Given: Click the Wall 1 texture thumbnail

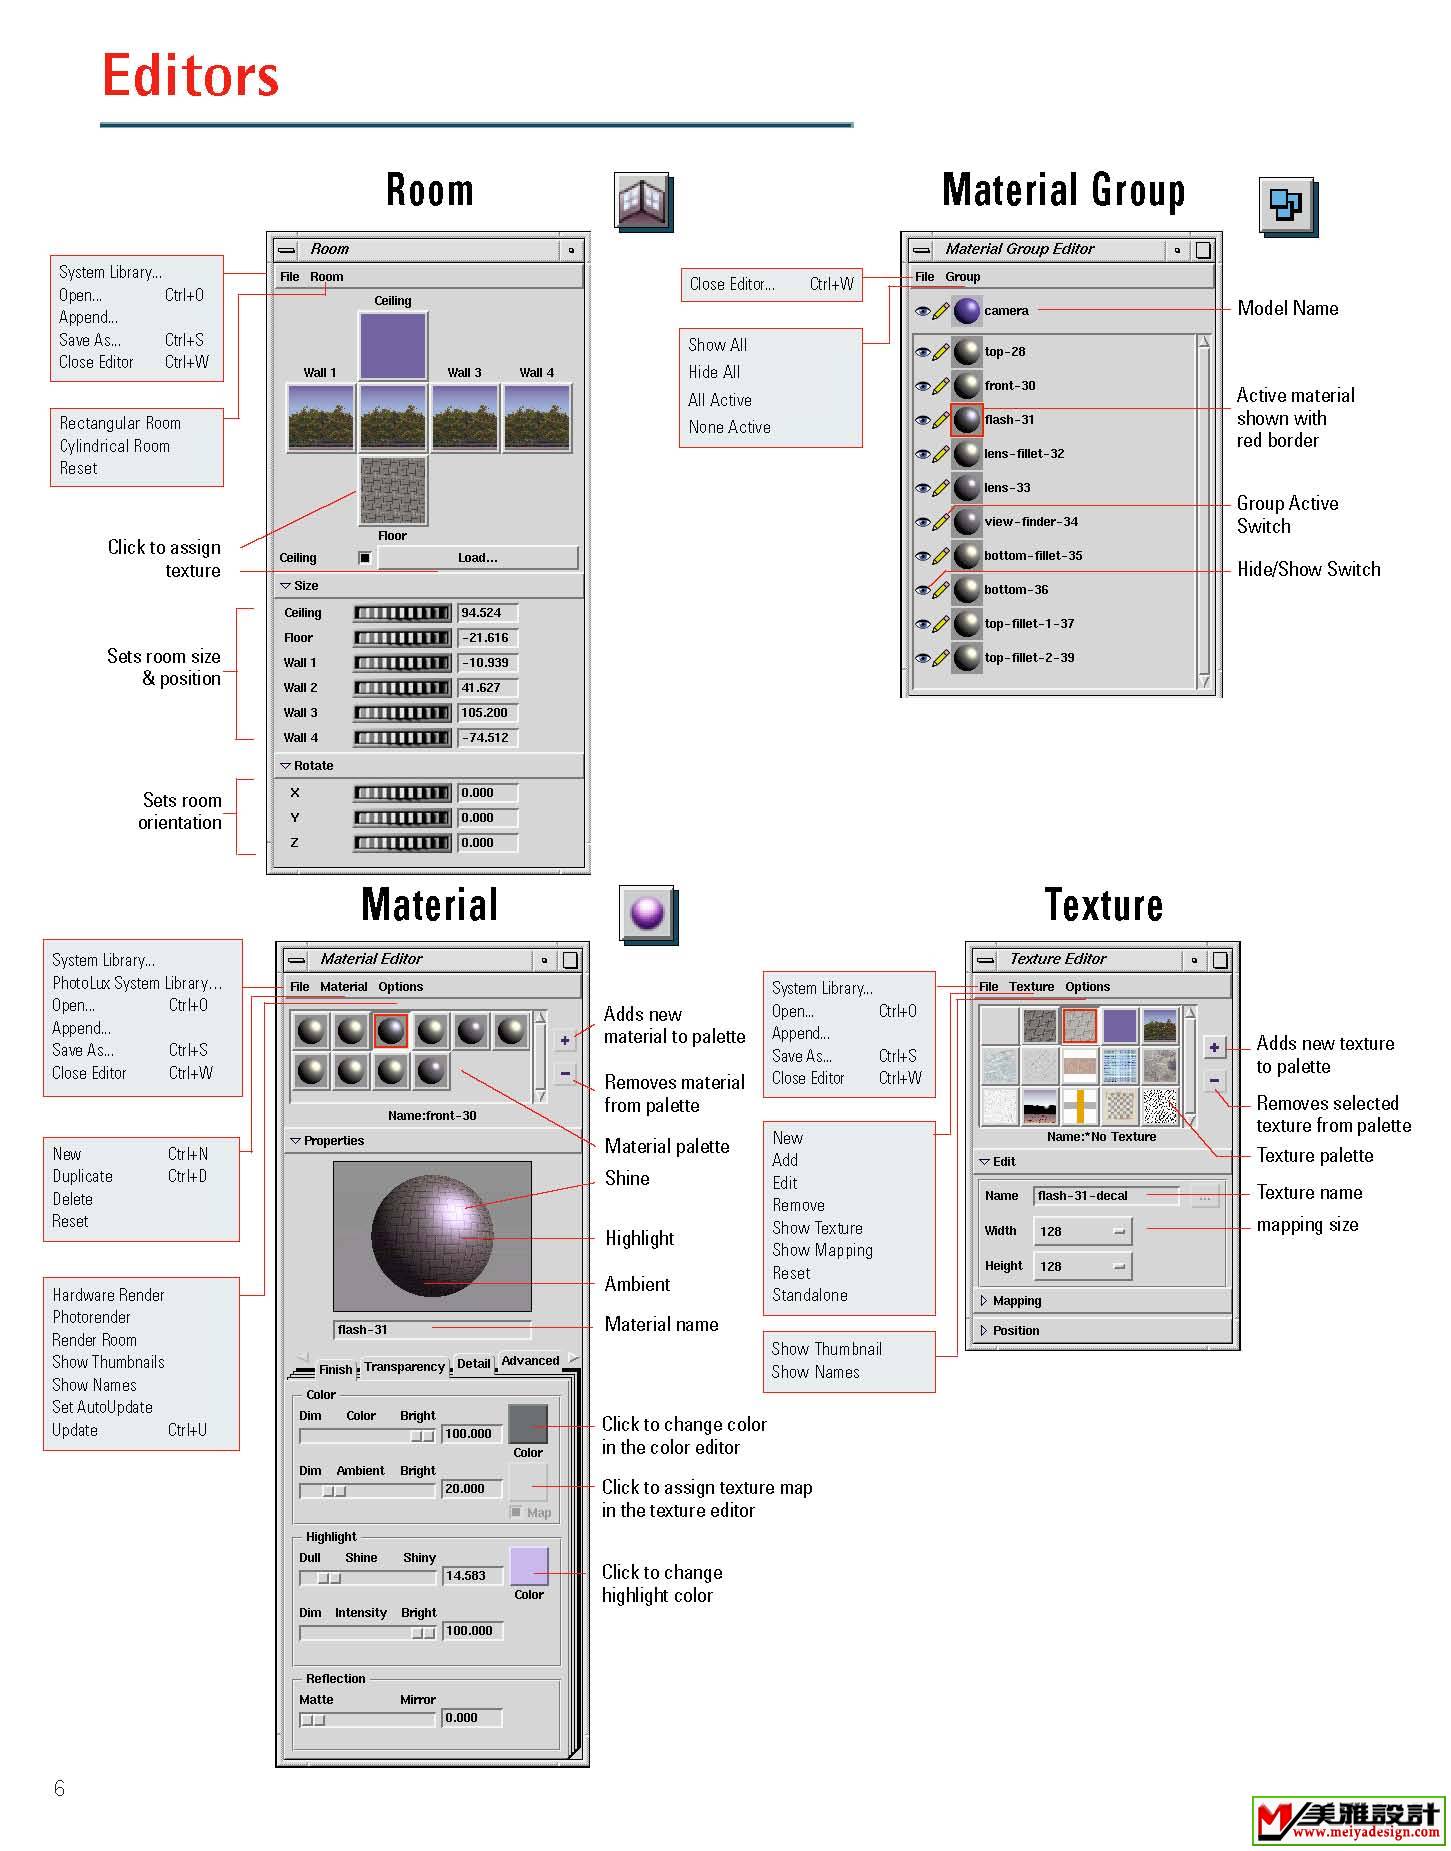Looking at the screenshot, I should coord(321,418).
